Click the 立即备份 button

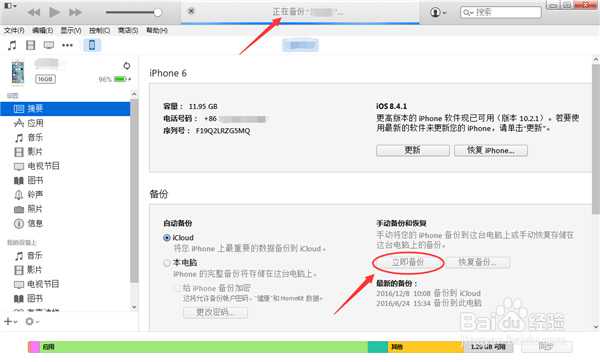[408, 263]
